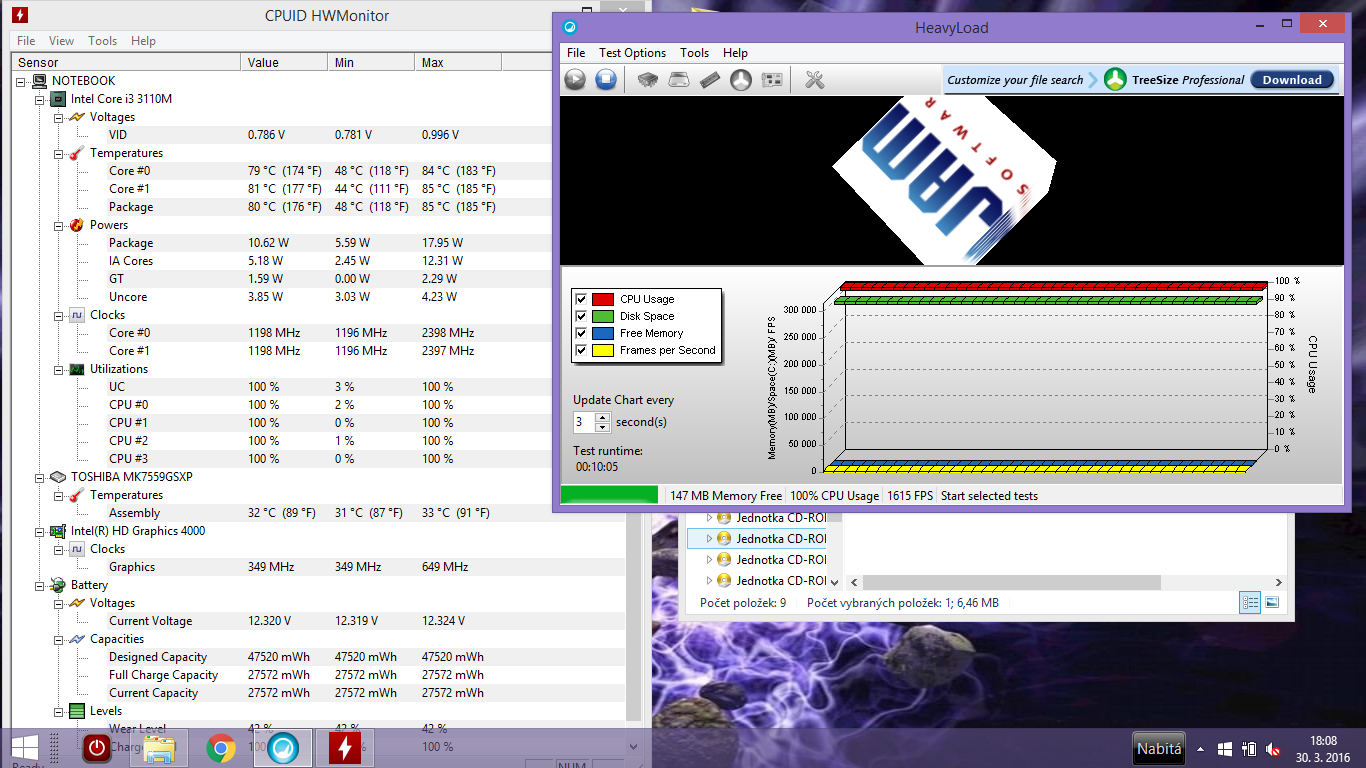Stop the running HeavyLoad test
Screen dimensions: 1366x768
[606, 80]
